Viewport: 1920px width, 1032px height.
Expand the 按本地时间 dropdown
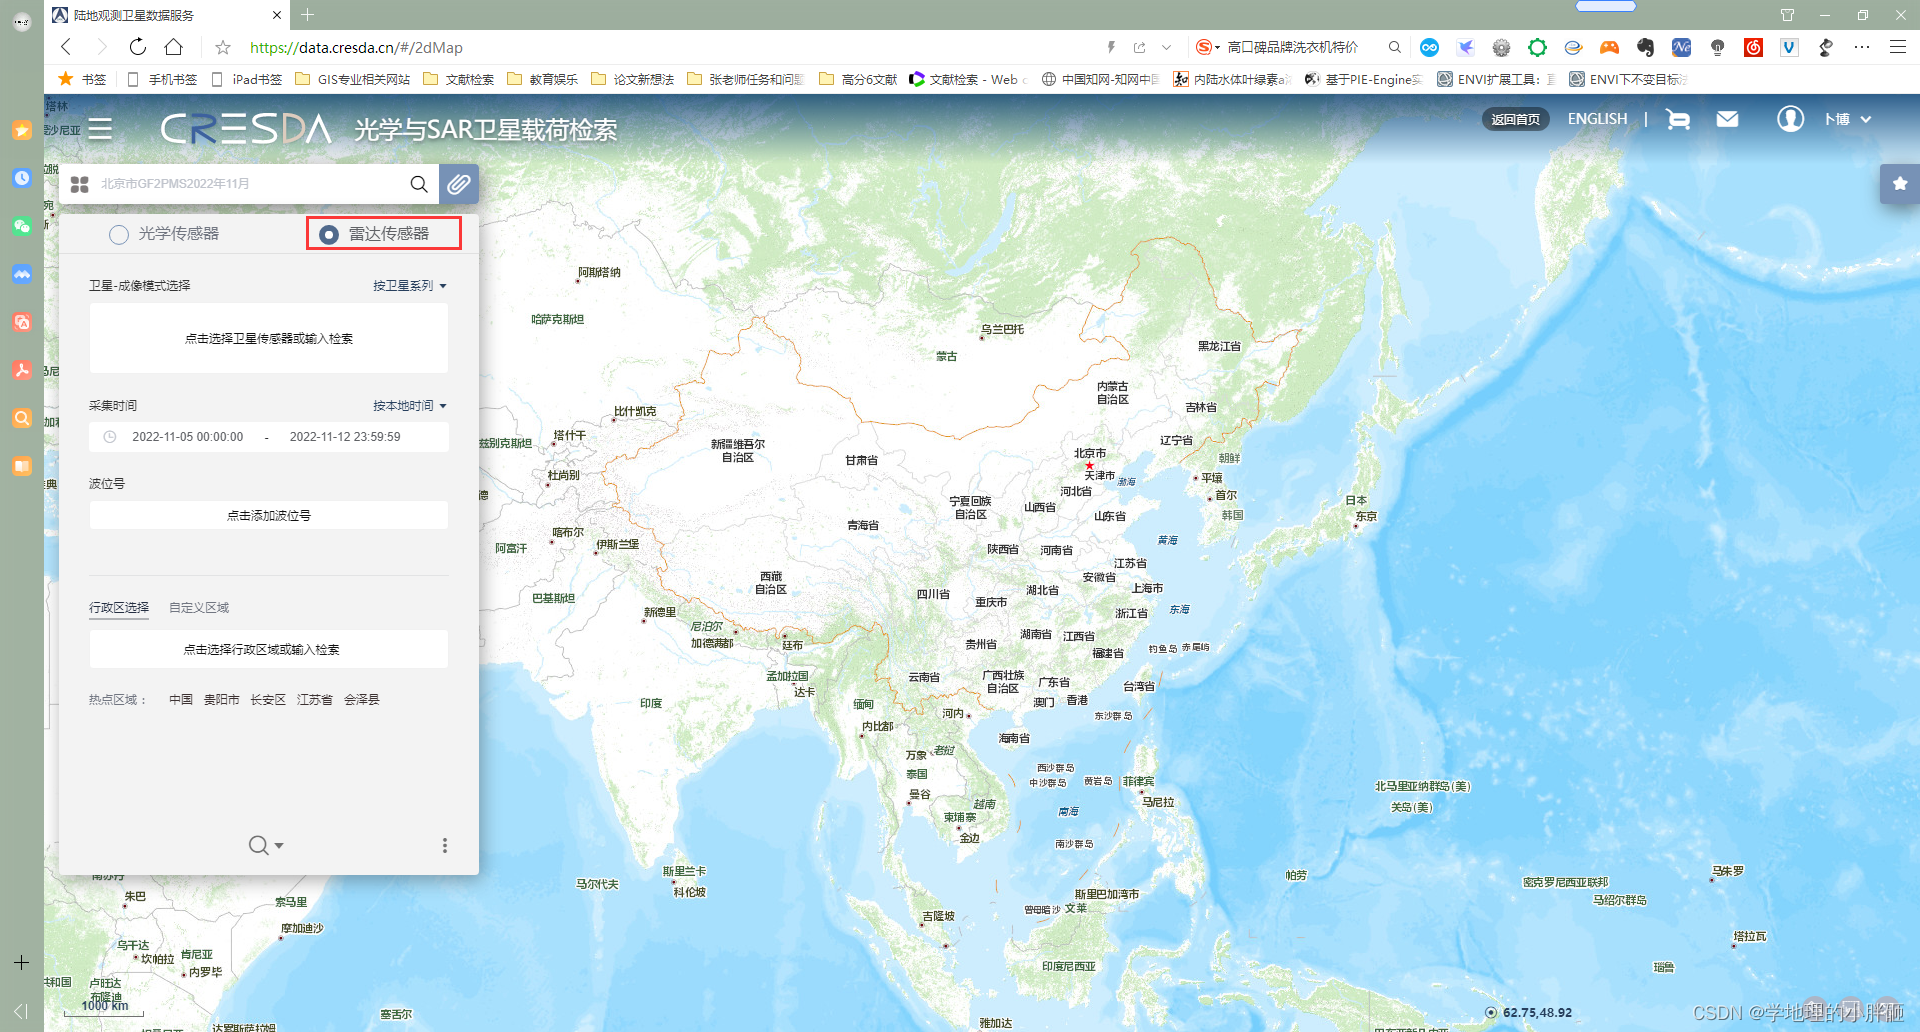[410, 406]
